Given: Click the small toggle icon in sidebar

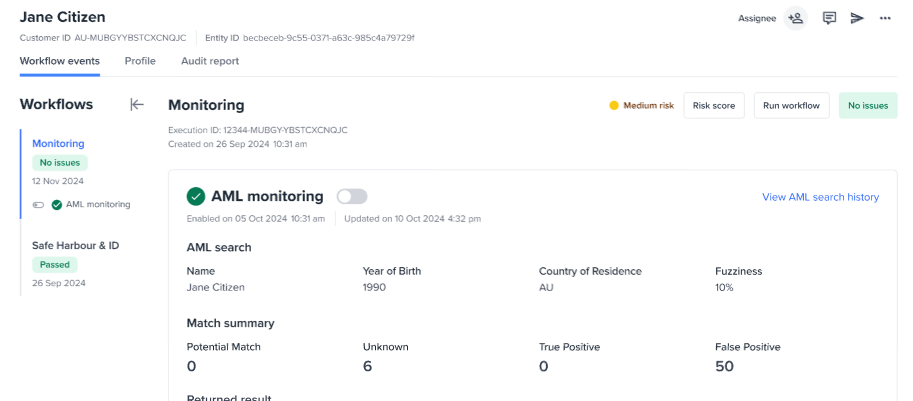Looking at the screenshot, I should point(39,205).
